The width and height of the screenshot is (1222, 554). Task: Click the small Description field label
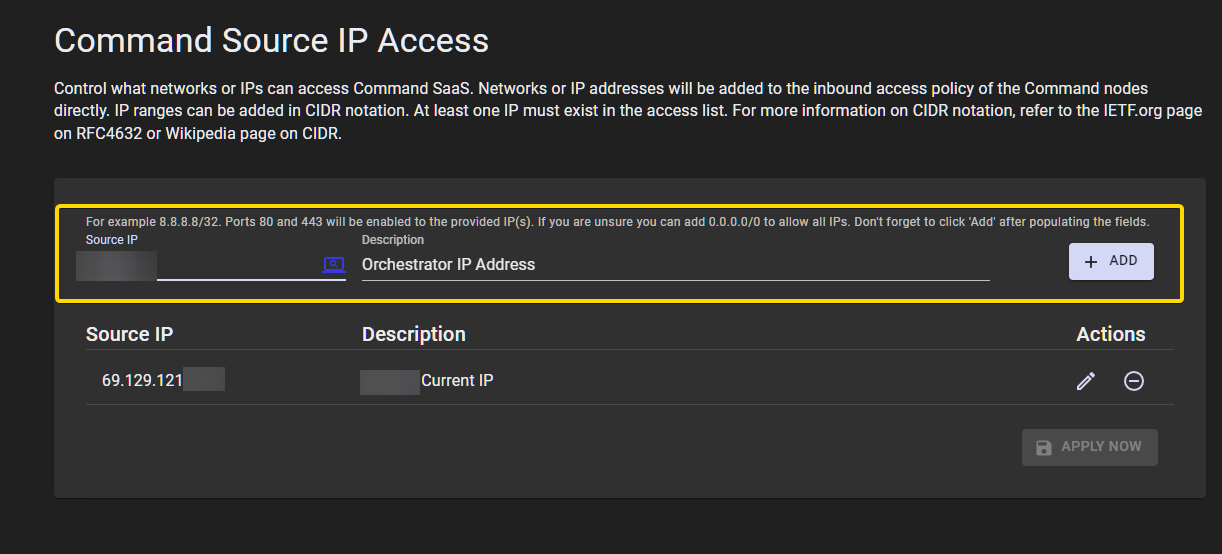pos(392,240)
